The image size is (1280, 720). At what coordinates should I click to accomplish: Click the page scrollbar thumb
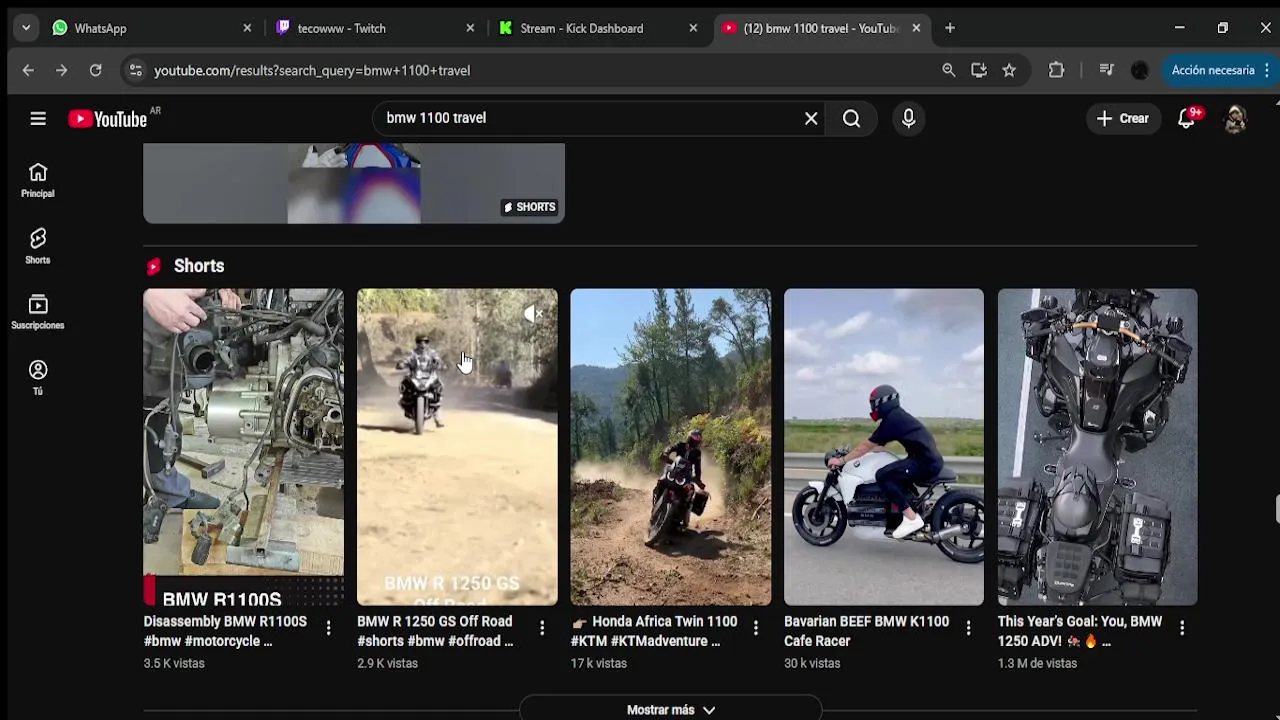[x=1277, y=508]
